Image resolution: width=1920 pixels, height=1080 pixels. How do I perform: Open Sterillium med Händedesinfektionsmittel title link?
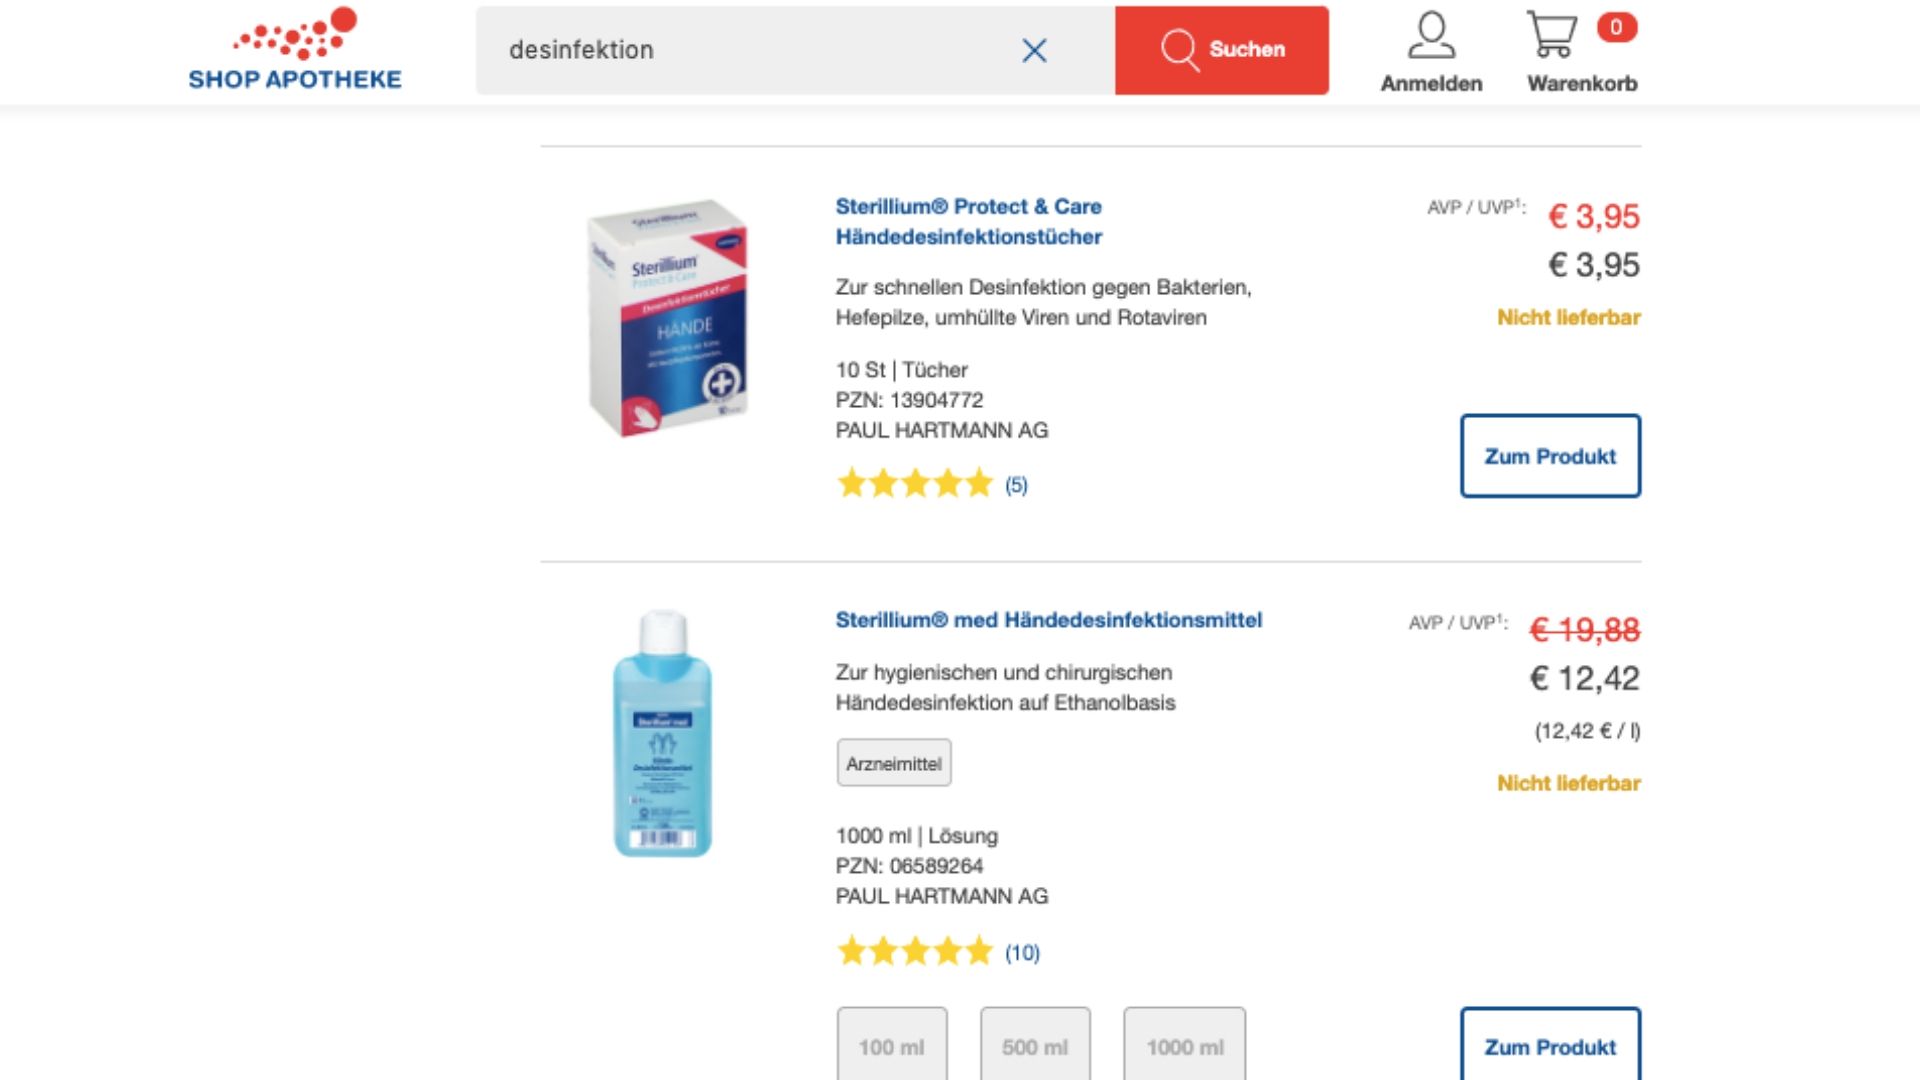coord(1048,620)
